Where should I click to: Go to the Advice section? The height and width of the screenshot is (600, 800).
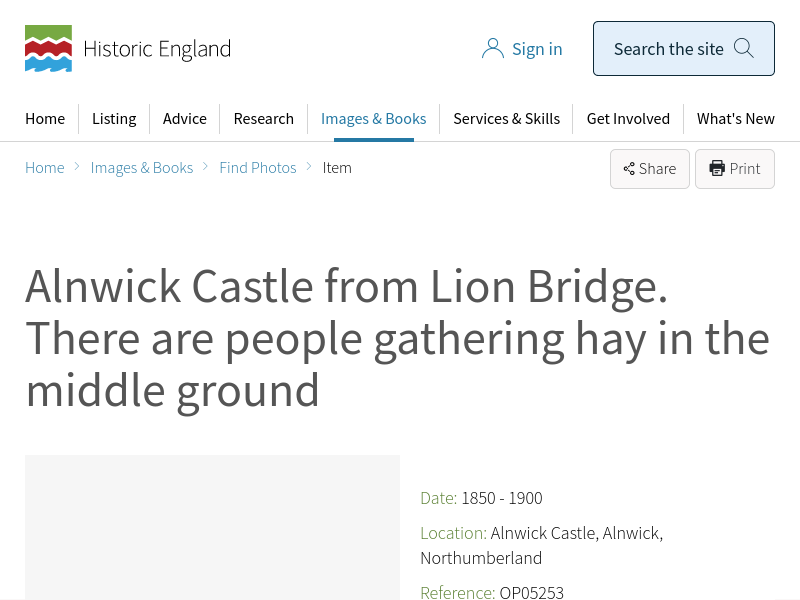pos(185,119)
